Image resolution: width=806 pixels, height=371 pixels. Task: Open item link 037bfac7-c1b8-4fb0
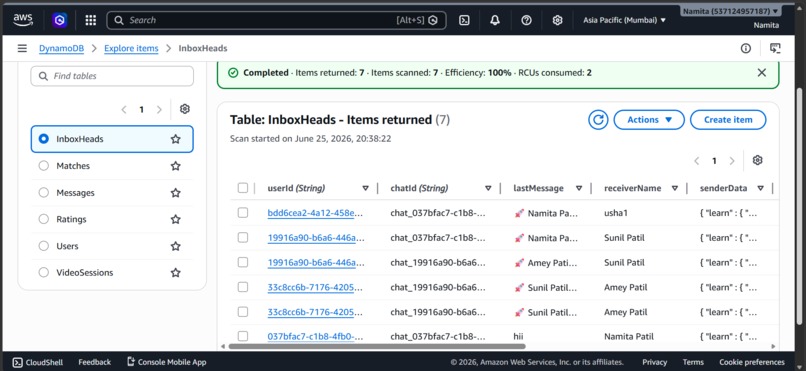pyautogui.click(x=316, y=337)
